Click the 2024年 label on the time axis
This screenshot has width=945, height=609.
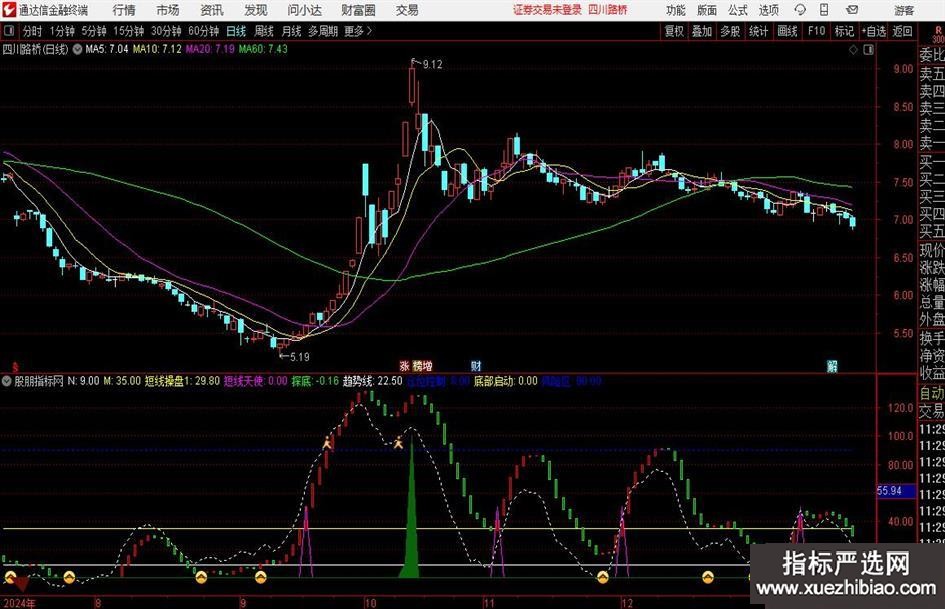19,603
